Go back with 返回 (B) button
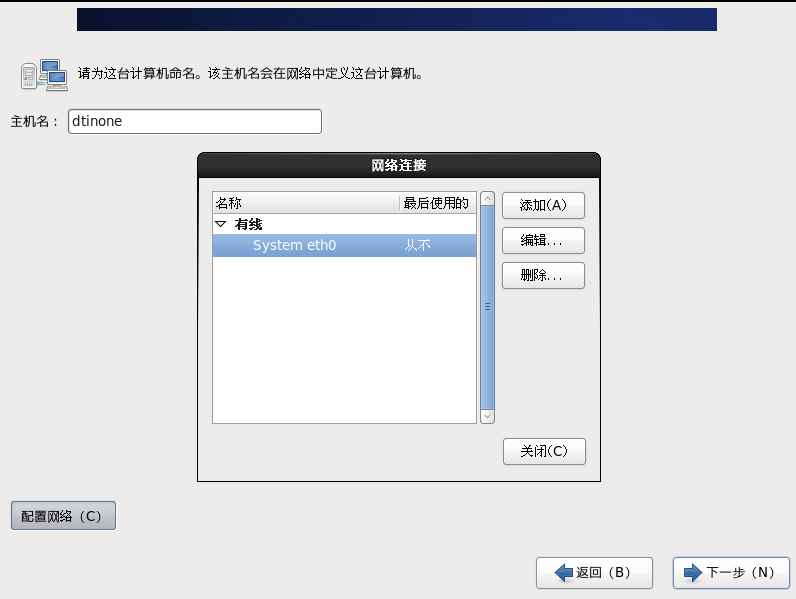 click(x=594, y=573)
